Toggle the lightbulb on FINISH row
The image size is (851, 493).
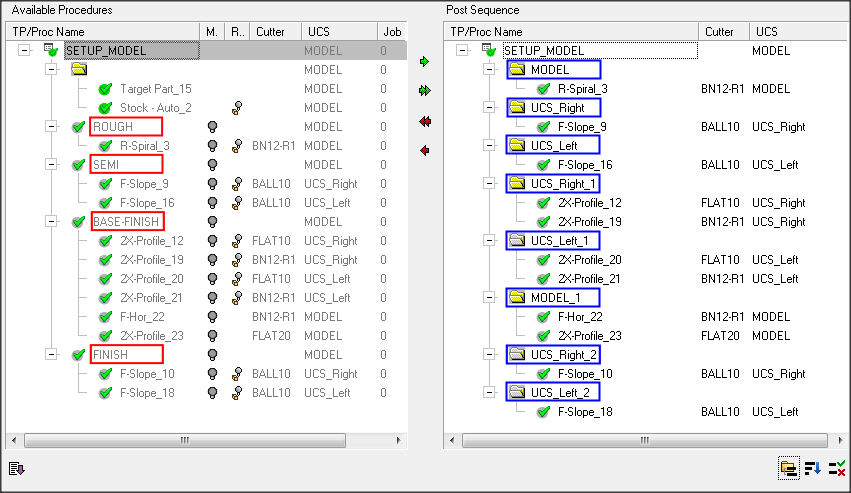(212, 355)
